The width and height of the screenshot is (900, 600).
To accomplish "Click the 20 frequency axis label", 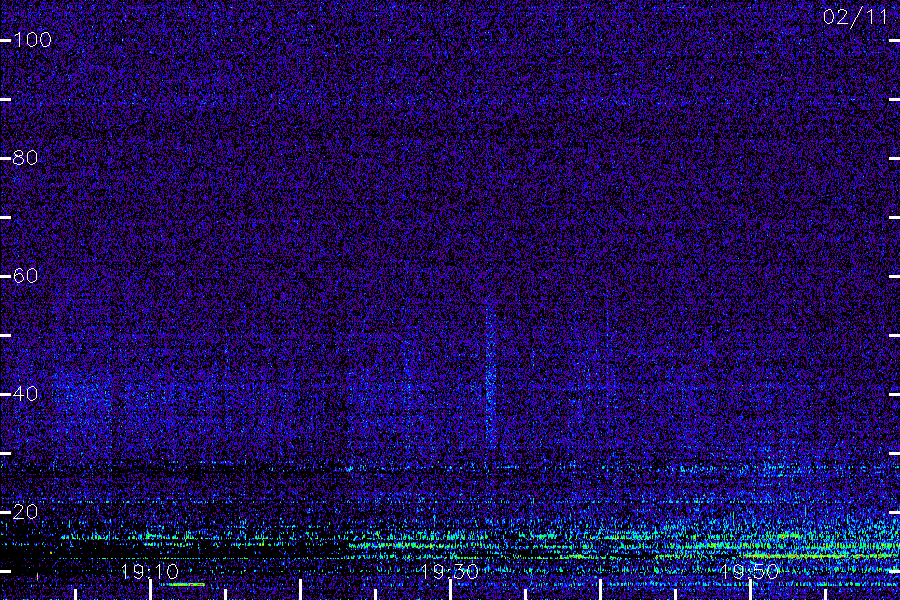I will pyautogui.click(x=25, y=512).
